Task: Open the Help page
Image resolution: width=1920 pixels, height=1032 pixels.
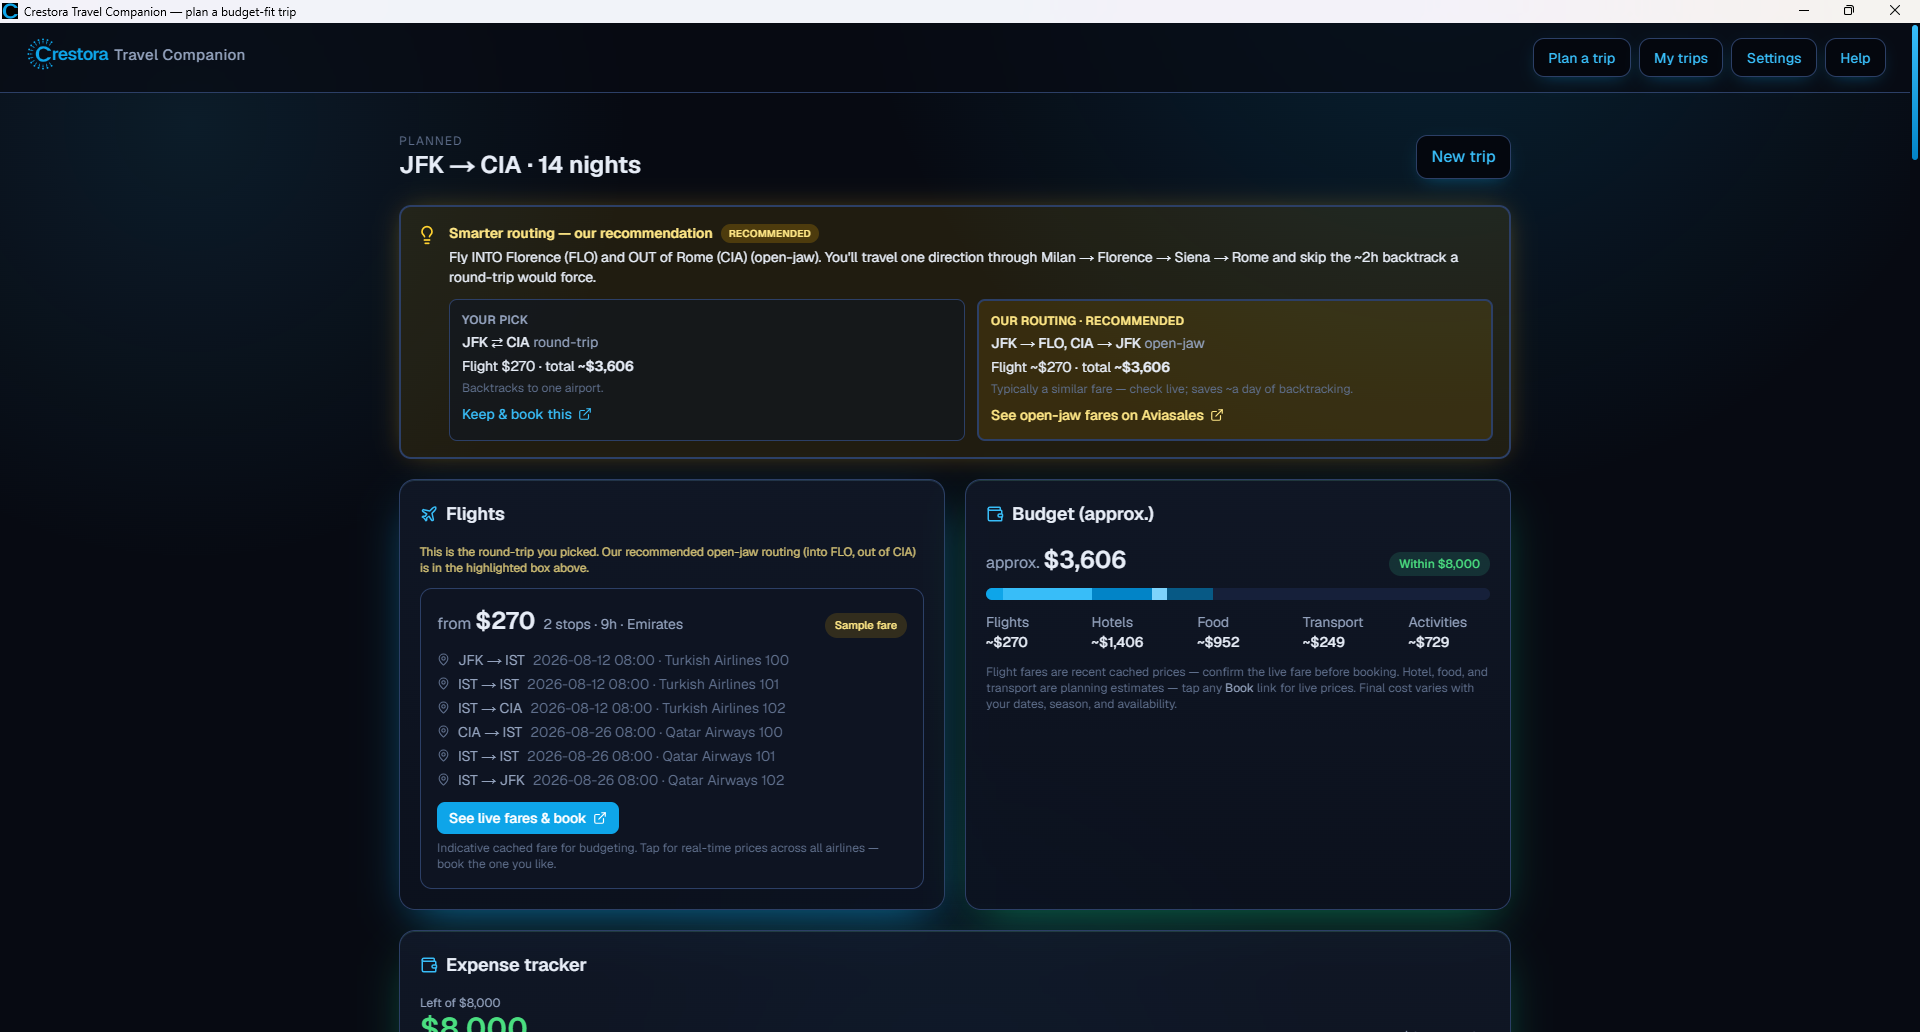Action: click(x=1855, y=58)
